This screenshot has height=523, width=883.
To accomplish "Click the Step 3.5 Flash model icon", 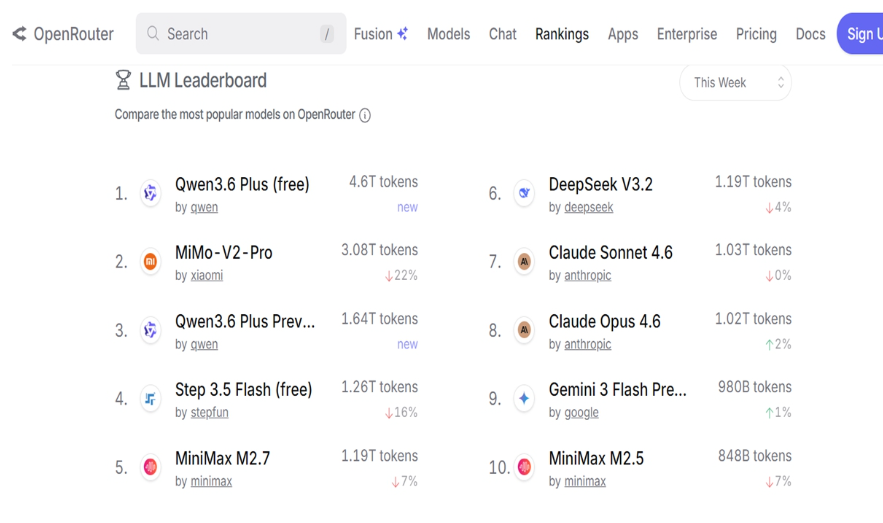I will 150,399.
